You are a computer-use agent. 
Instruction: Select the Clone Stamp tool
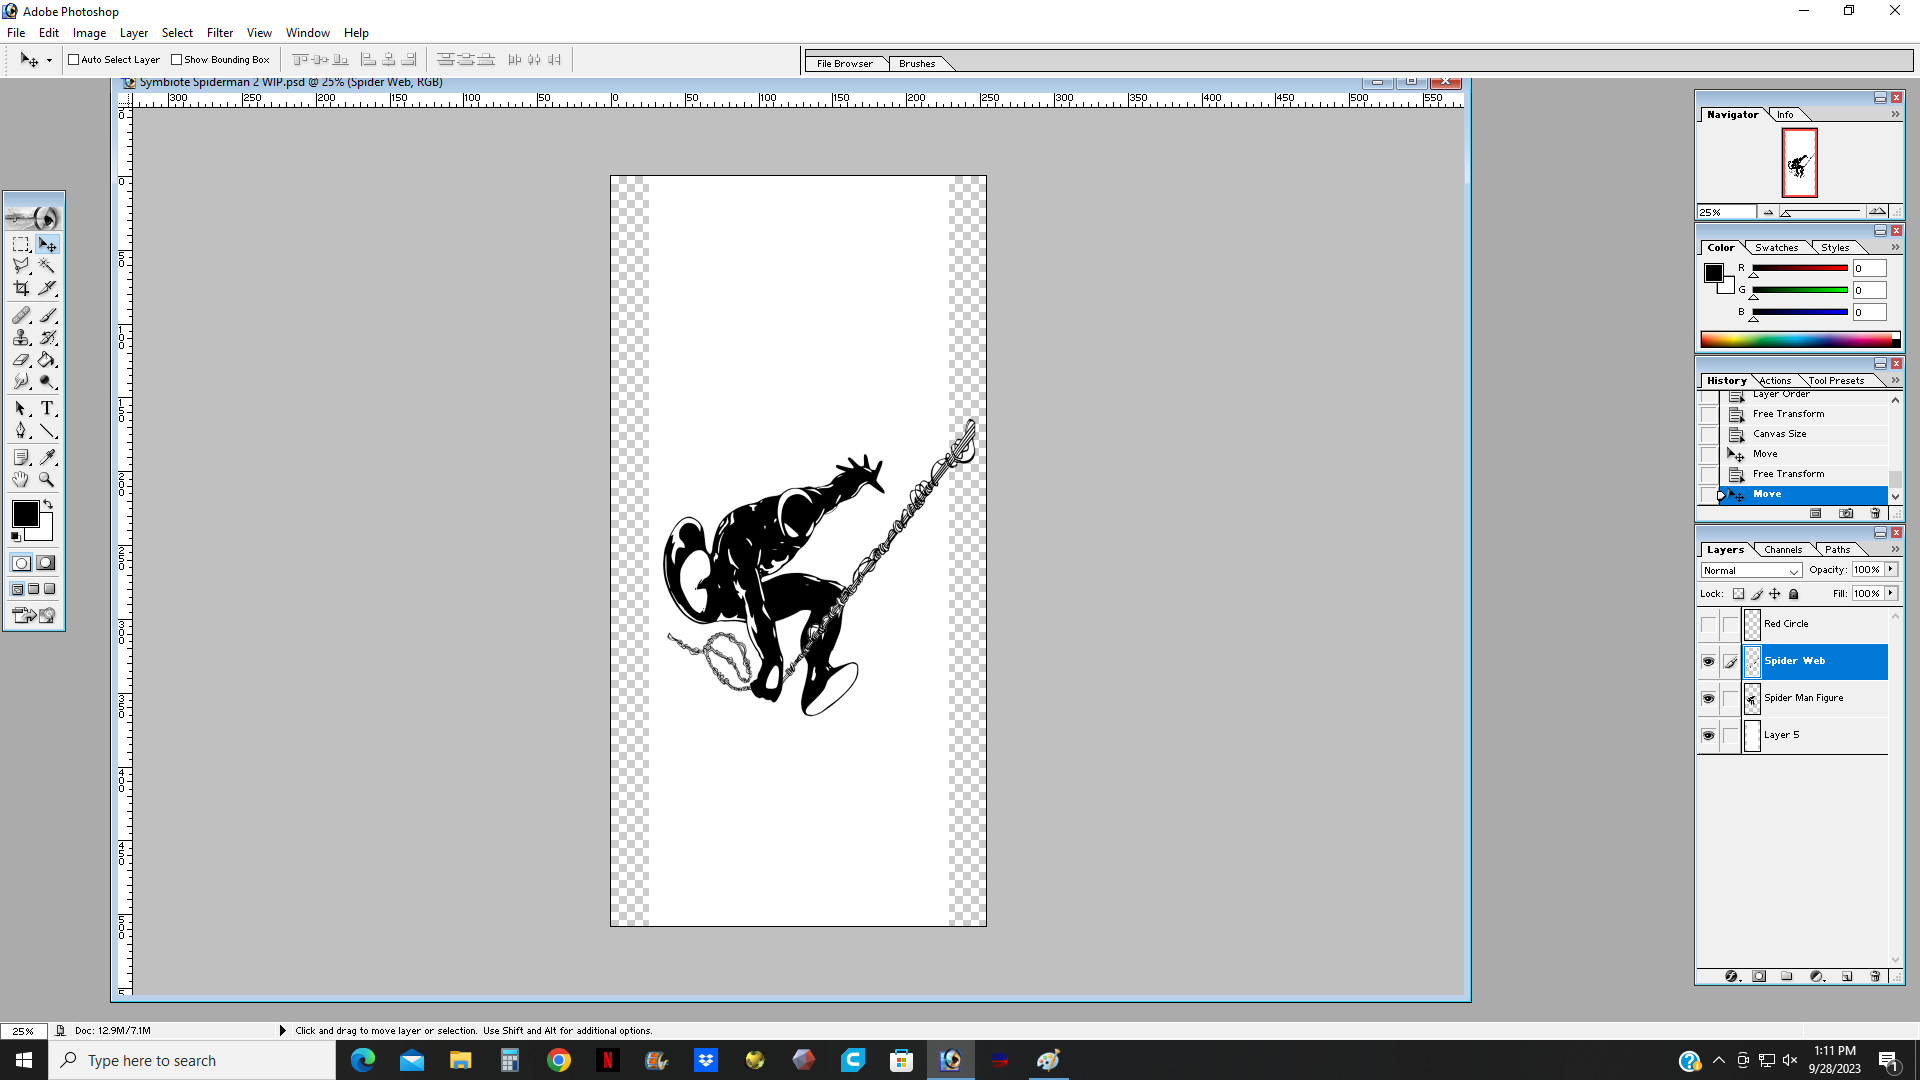click(21, 338)
